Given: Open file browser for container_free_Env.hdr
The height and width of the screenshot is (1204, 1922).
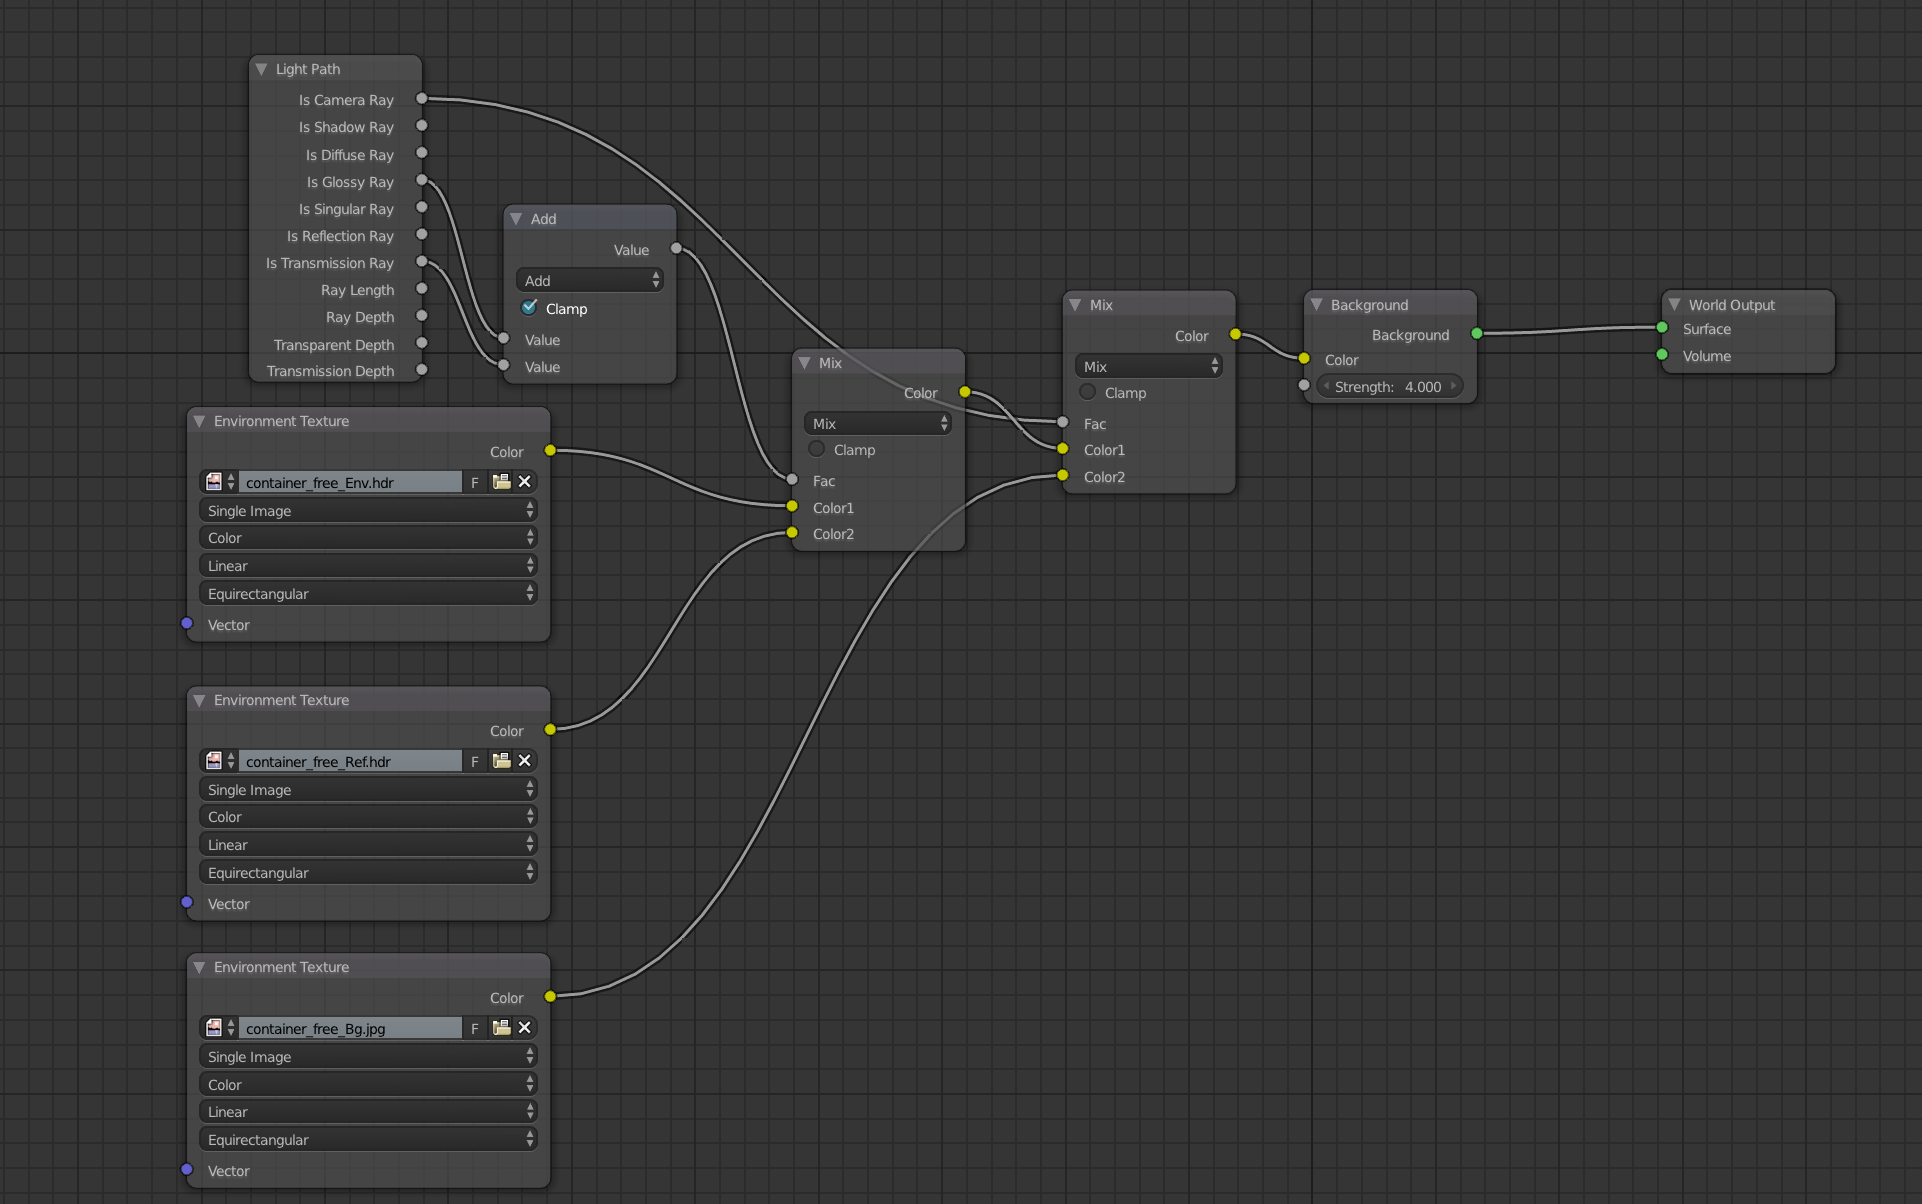Looking at the screenshot, I should tap(501, 482).
